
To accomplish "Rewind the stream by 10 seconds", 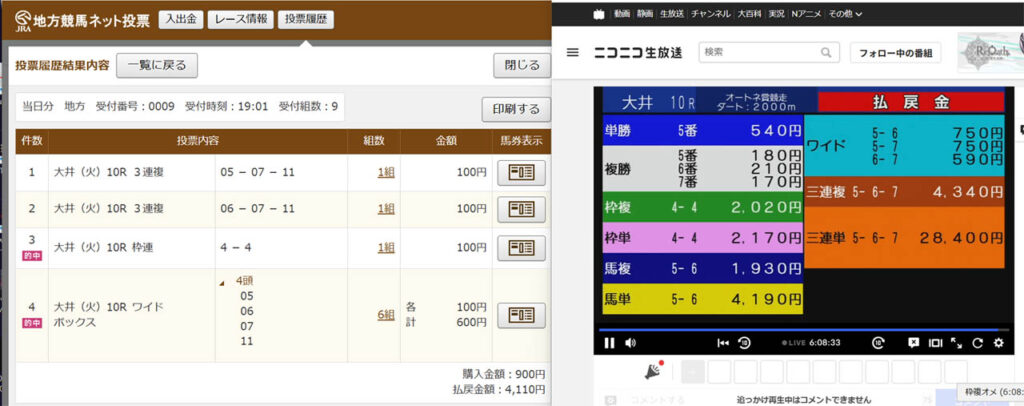I will tap(745, 343).
